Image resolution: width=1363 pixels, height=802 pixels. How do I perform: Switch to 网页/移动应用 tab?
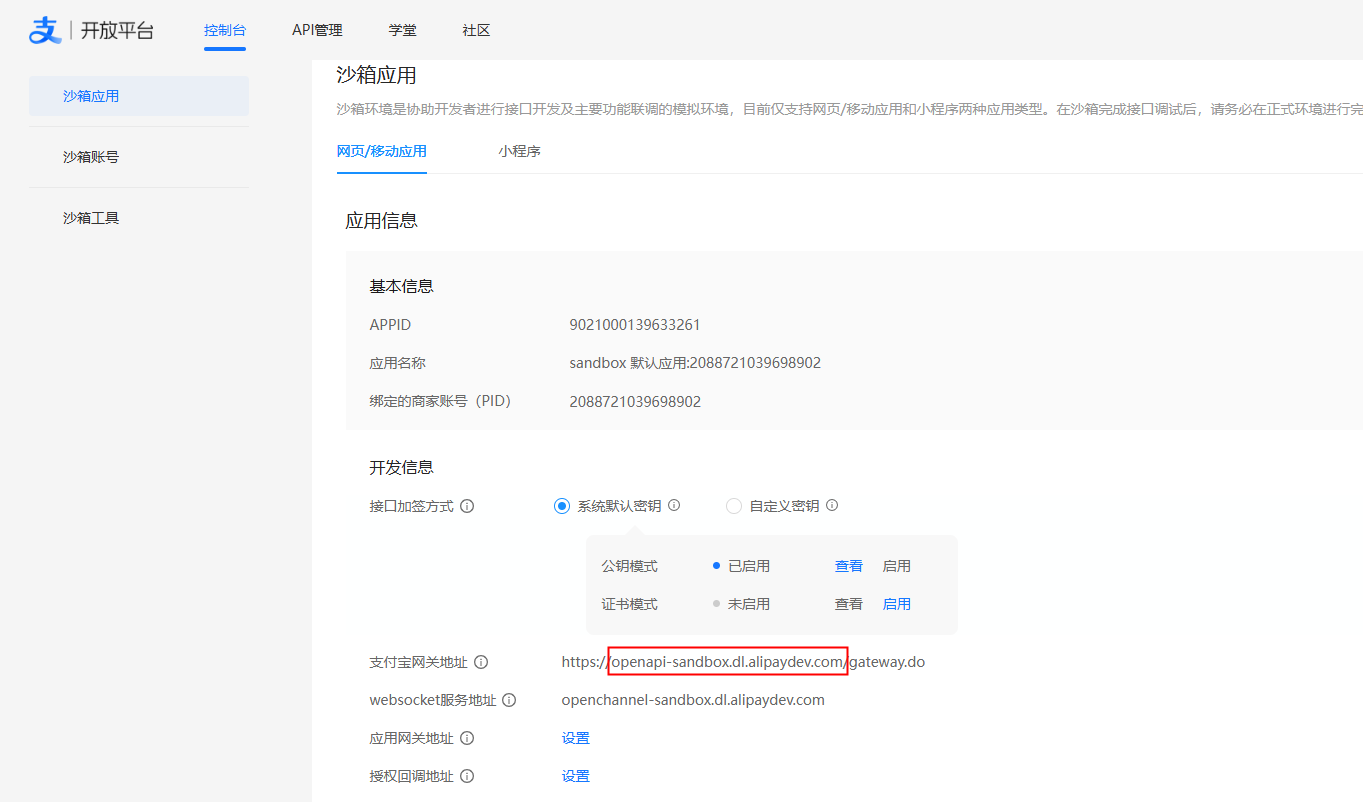382,152
